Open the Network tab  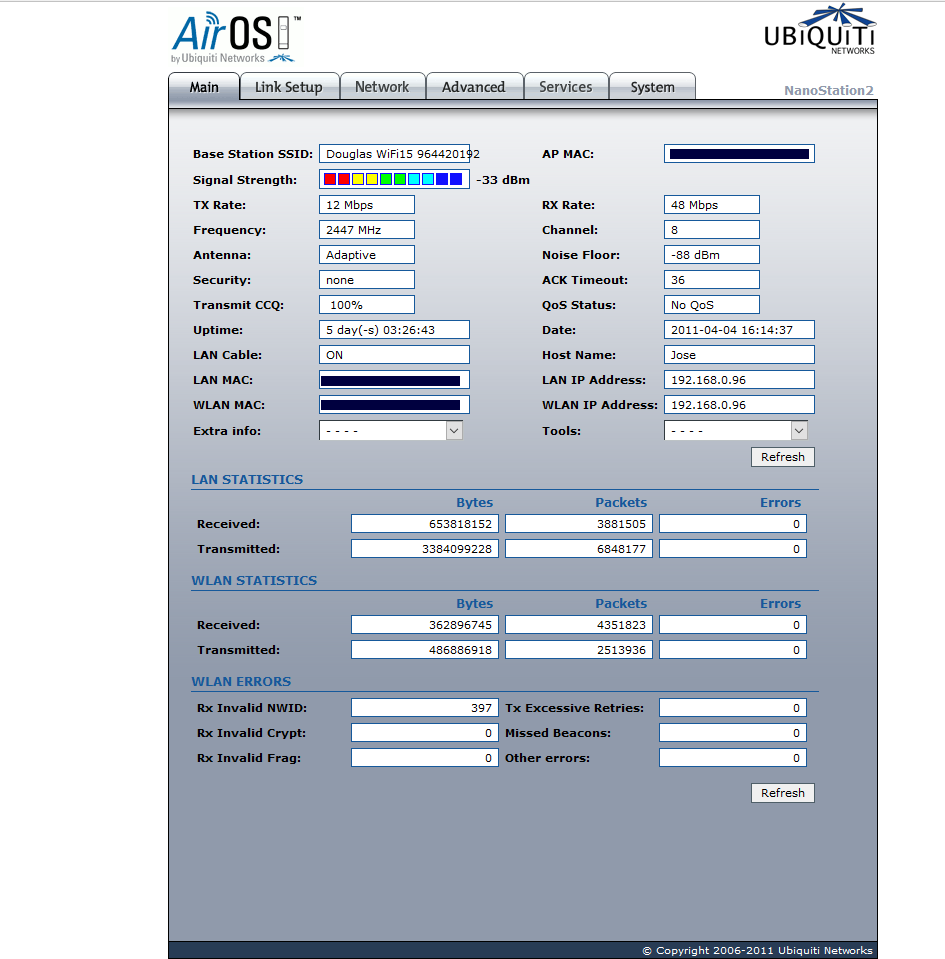click(x=382, y=87)
